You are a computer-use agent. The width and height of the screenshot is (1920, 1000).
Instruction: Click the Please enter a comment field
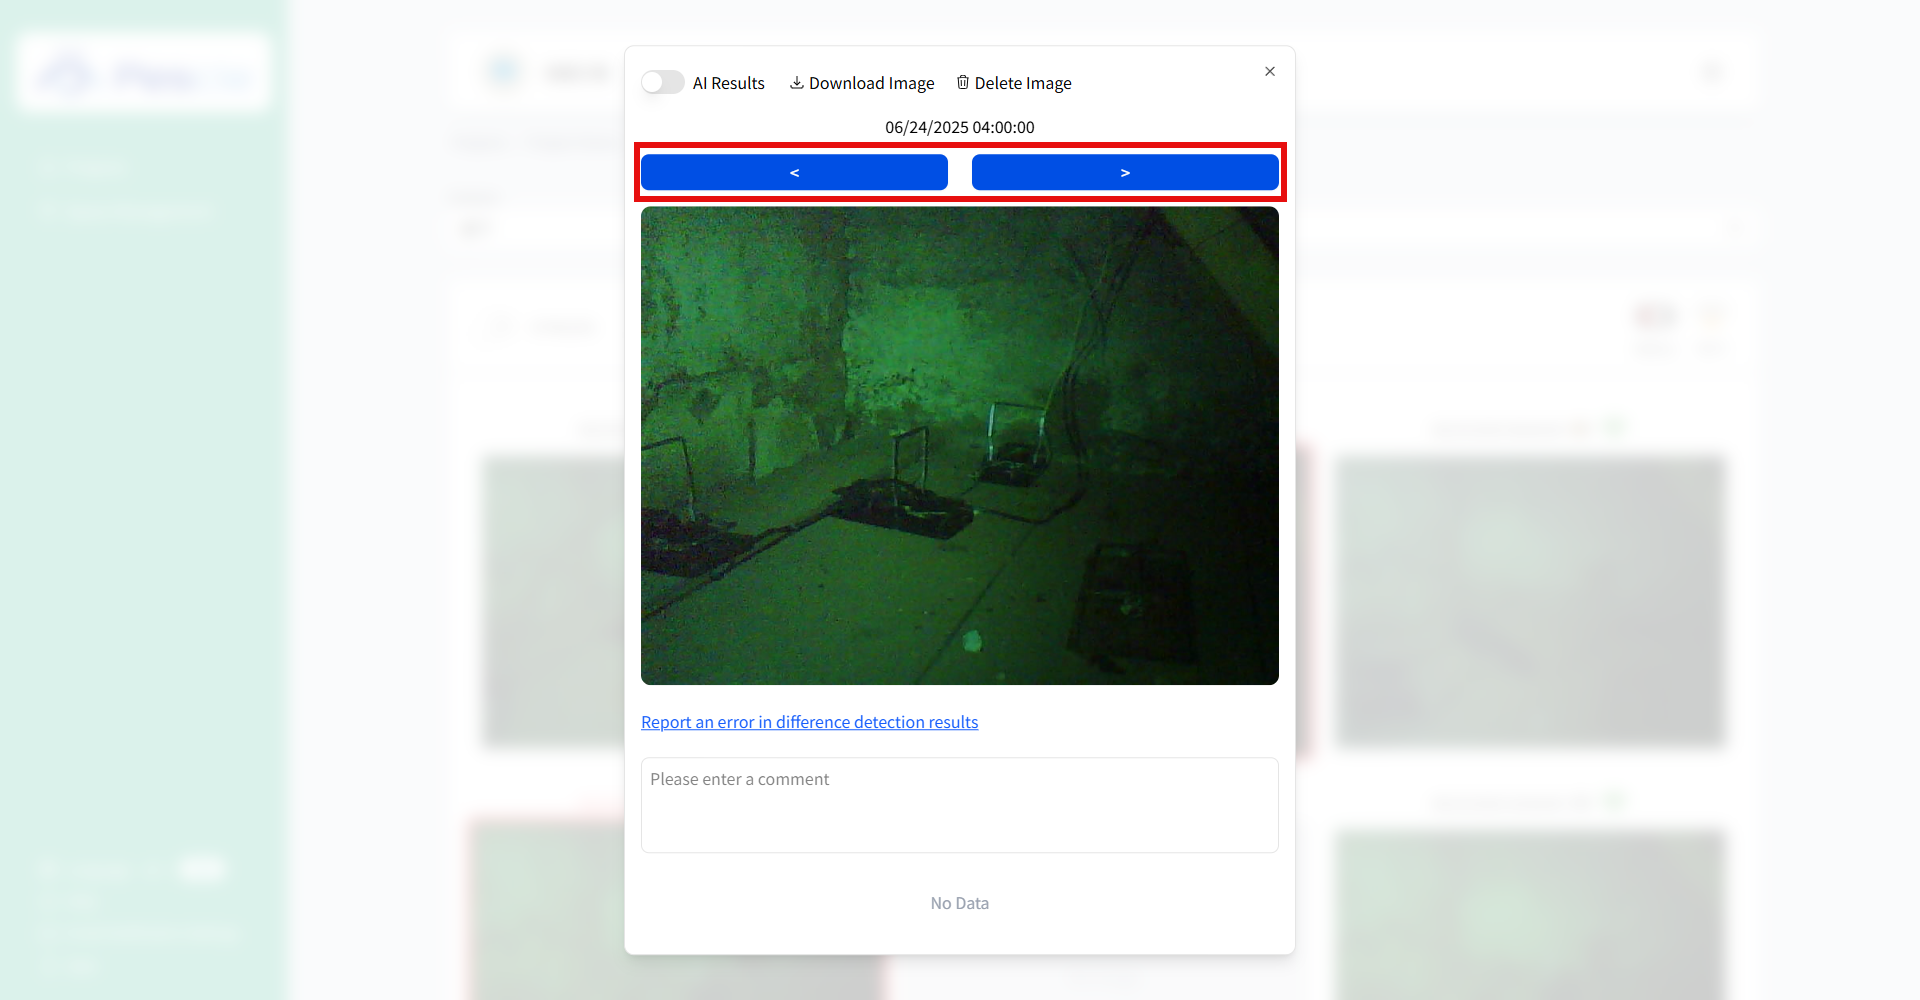(958, 805)
